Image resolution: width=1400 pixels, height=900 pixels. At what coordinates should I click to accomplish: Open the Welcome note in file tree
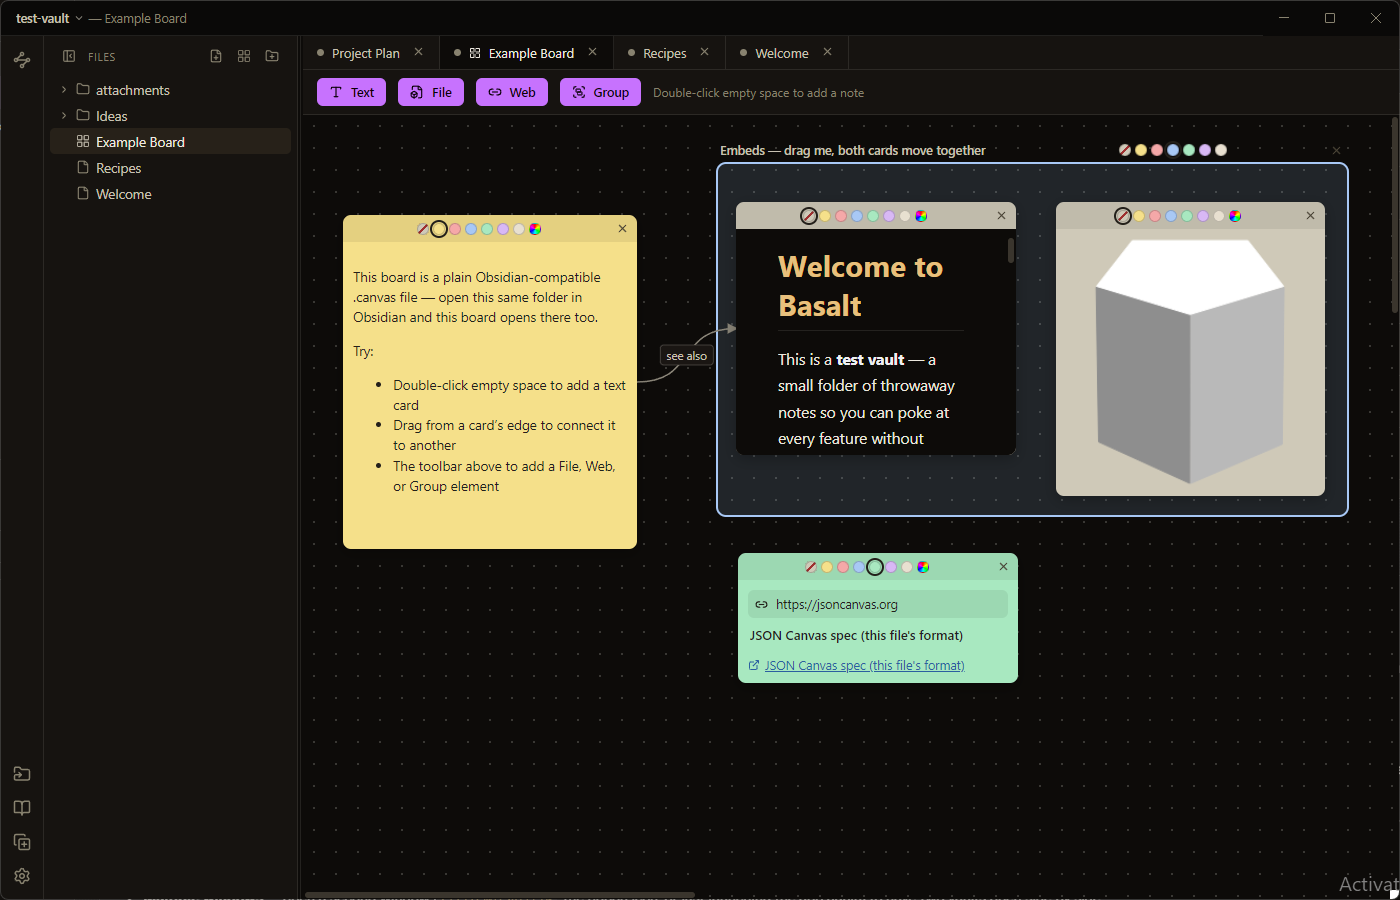[170, 194]
